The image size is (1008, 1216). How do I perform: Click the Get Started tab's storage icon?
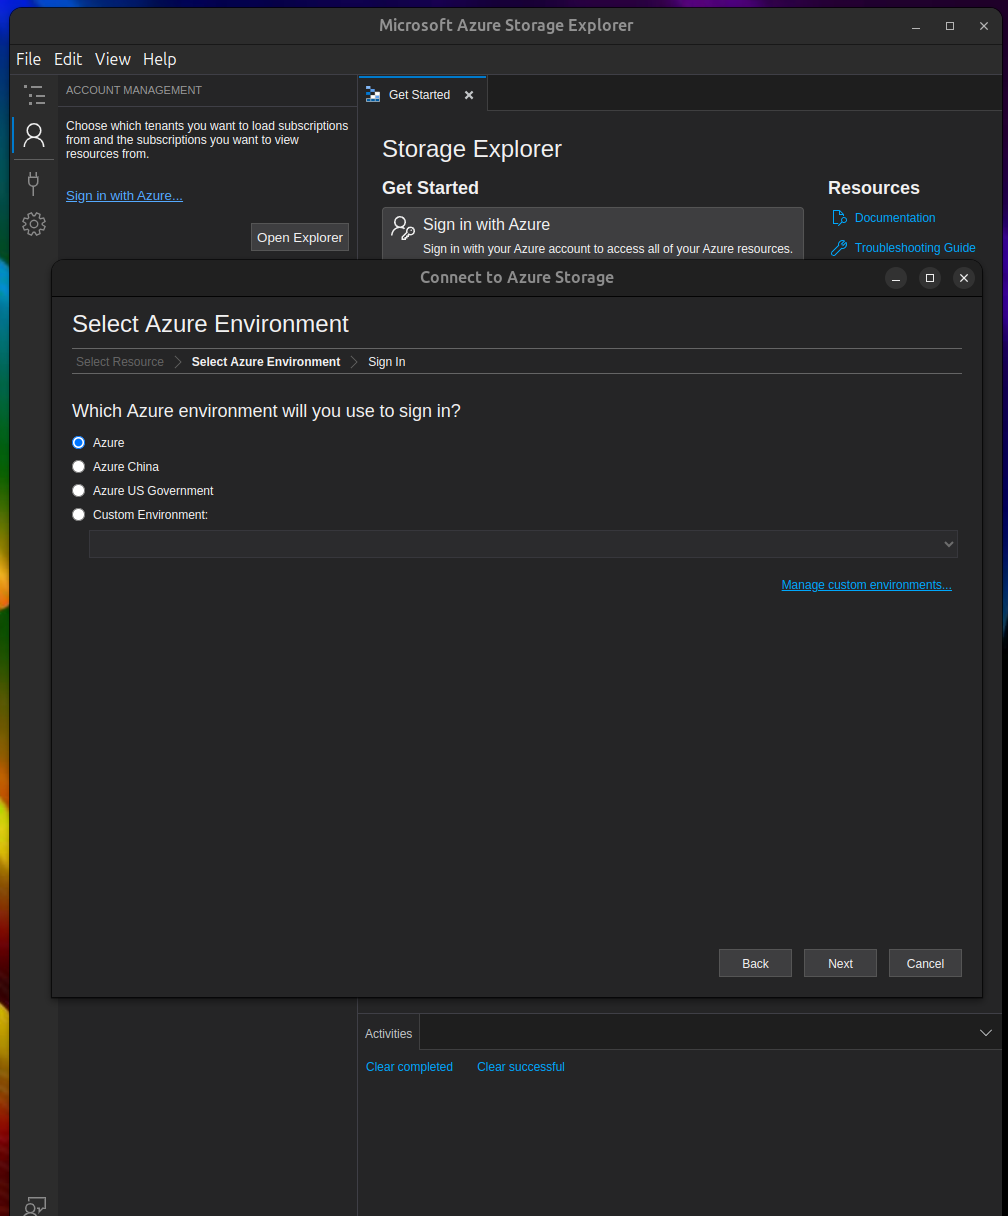(372, 94)
